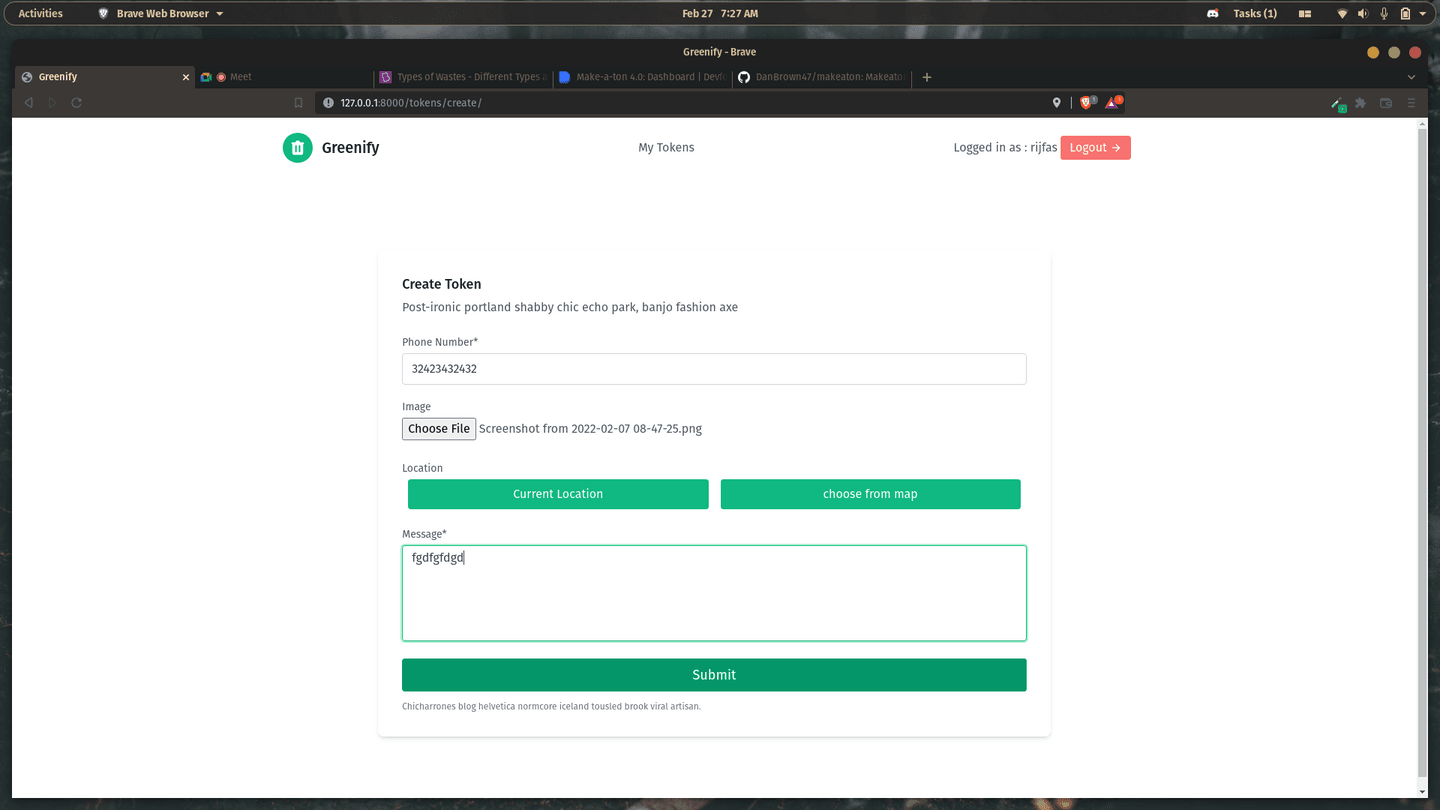The width and height of the screenshot is (1440, 810).
Task: Close the Greenify tab
Action: (186, 77)
